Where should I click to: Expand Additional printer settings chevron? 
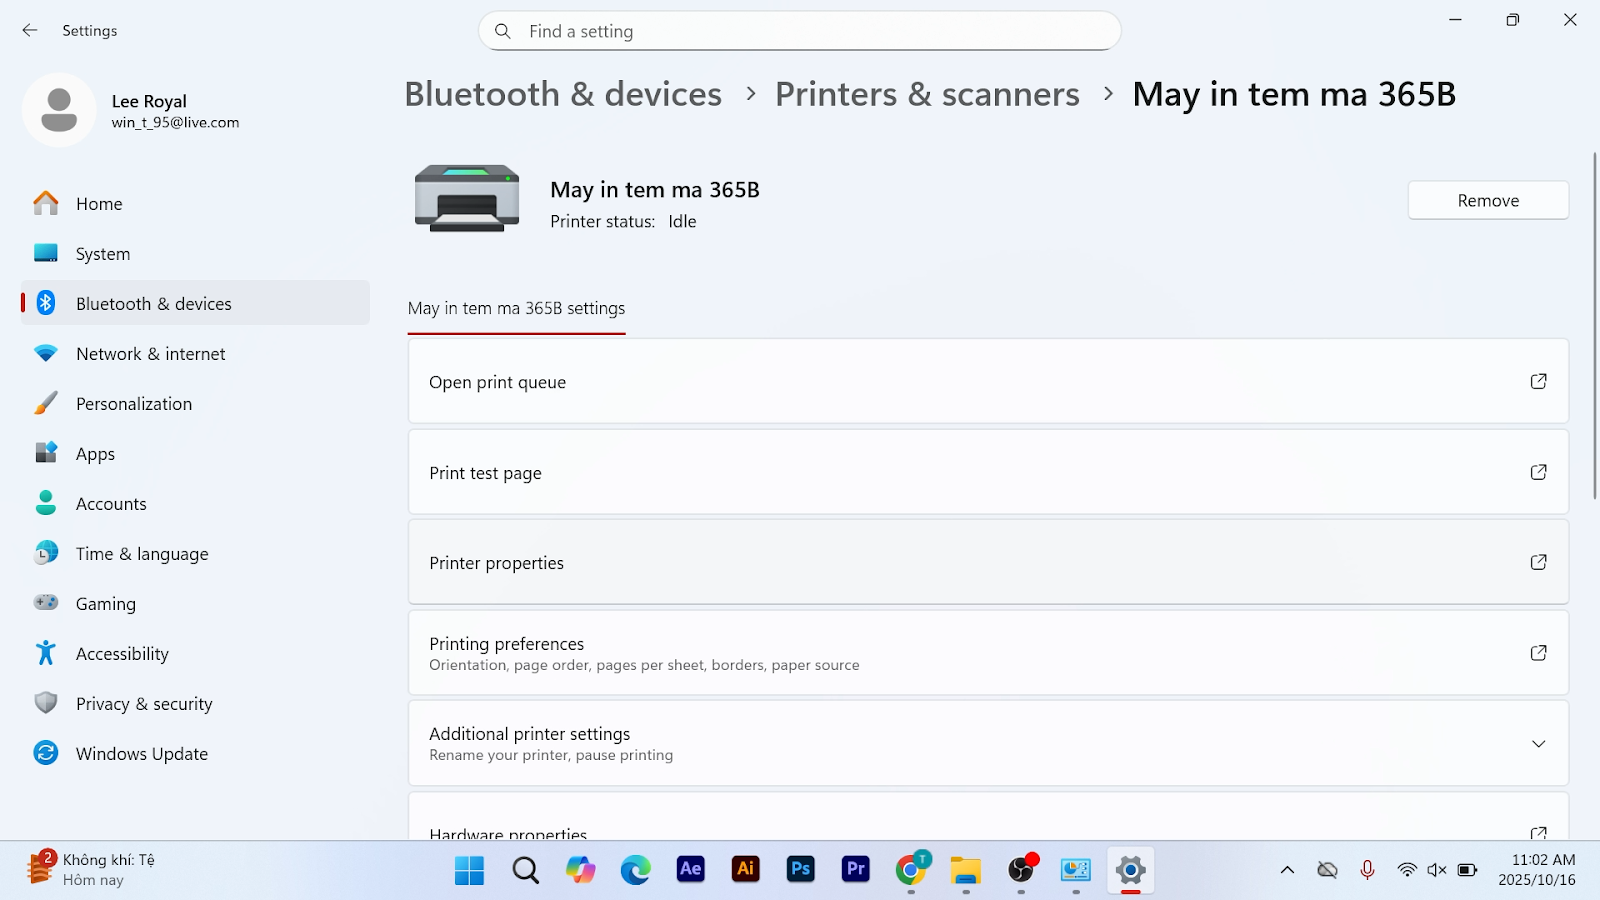pyautogui.click(x=1538, y=744)
